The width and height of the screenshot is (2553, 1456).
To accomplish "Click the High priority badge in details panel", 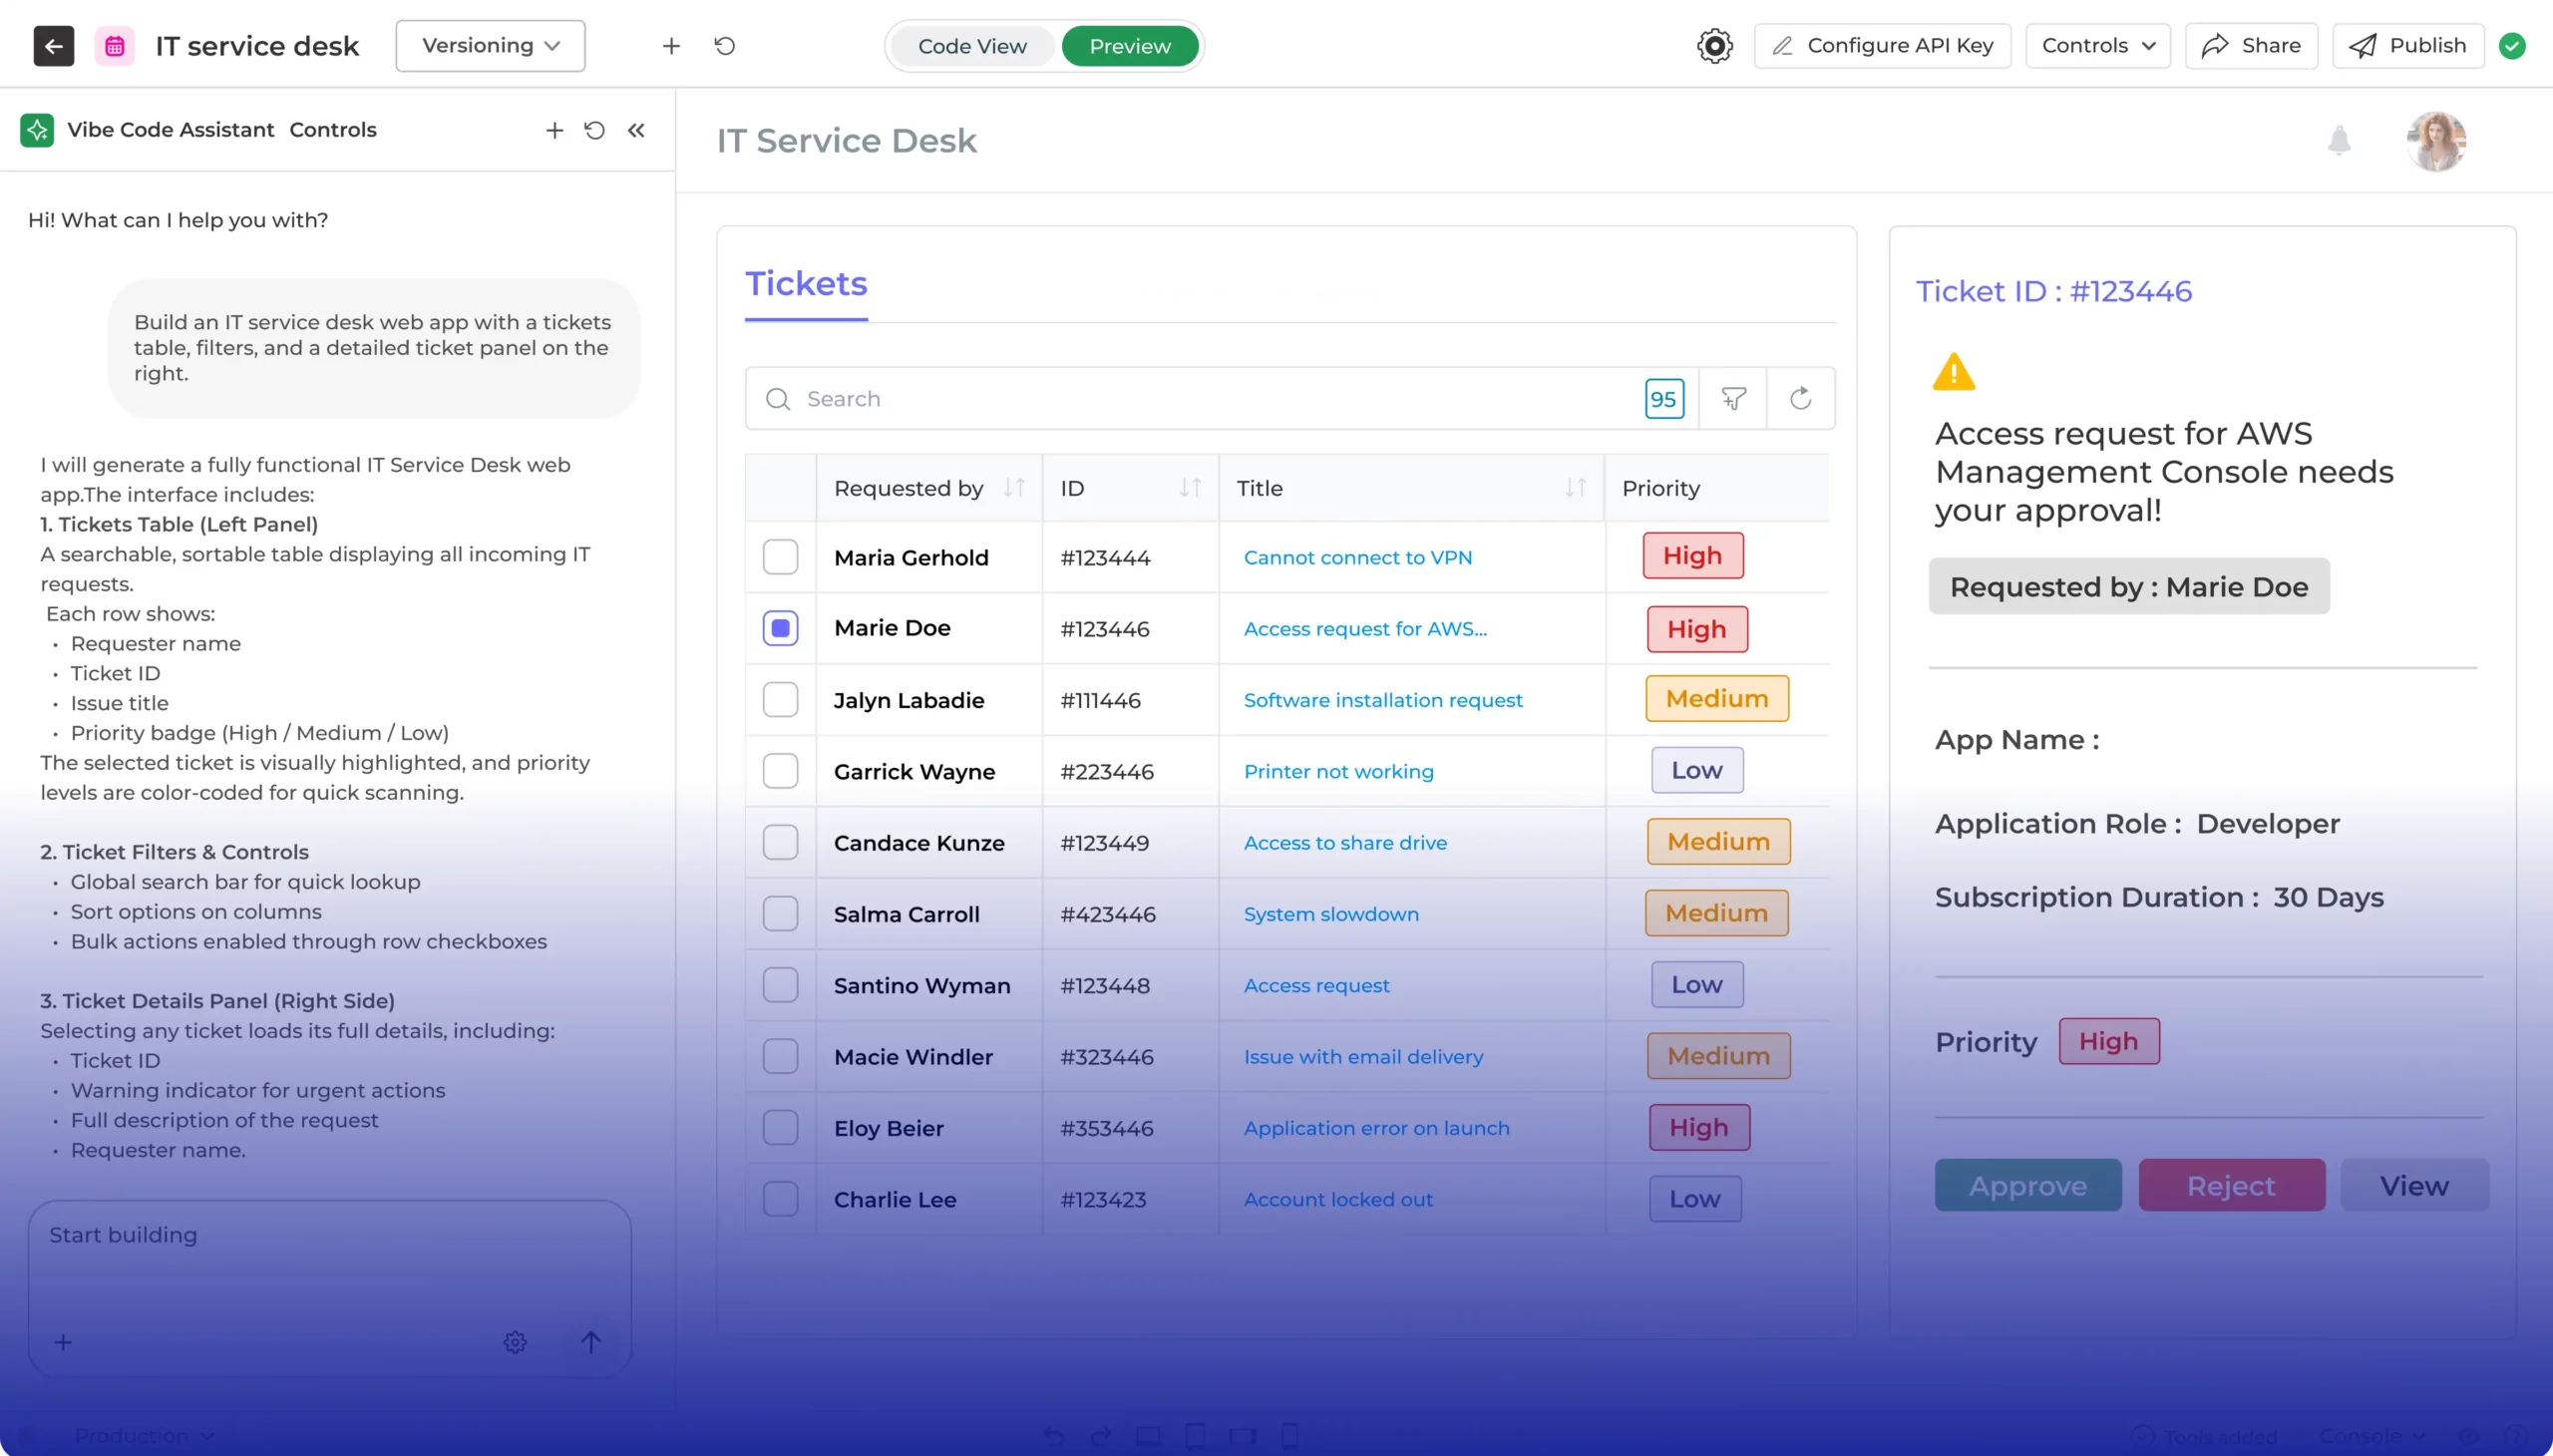I will 2108,1041.
